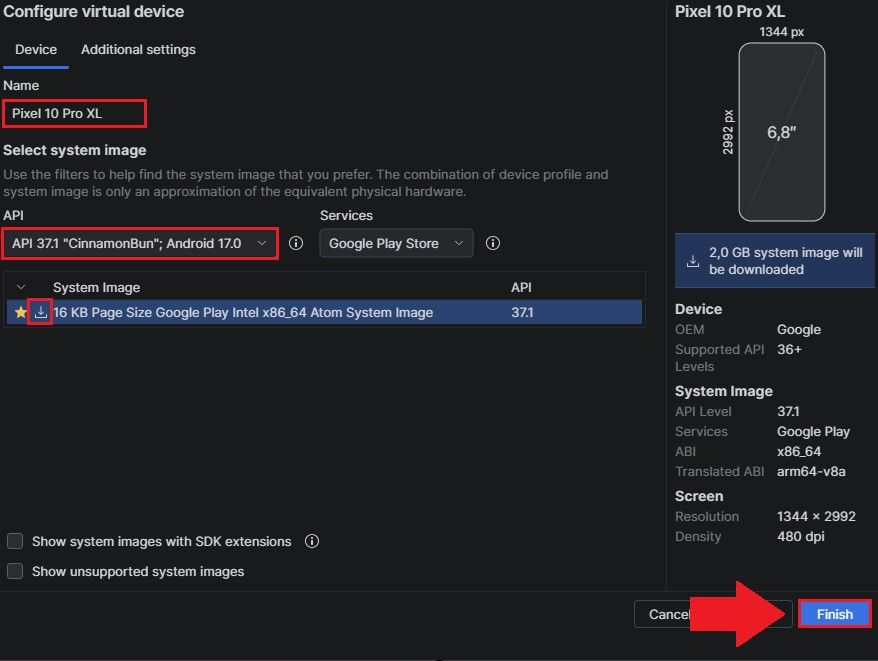Screen dimensions: 878x661
Task: Click the 480 dpi density value
Action: pos(801,536)
